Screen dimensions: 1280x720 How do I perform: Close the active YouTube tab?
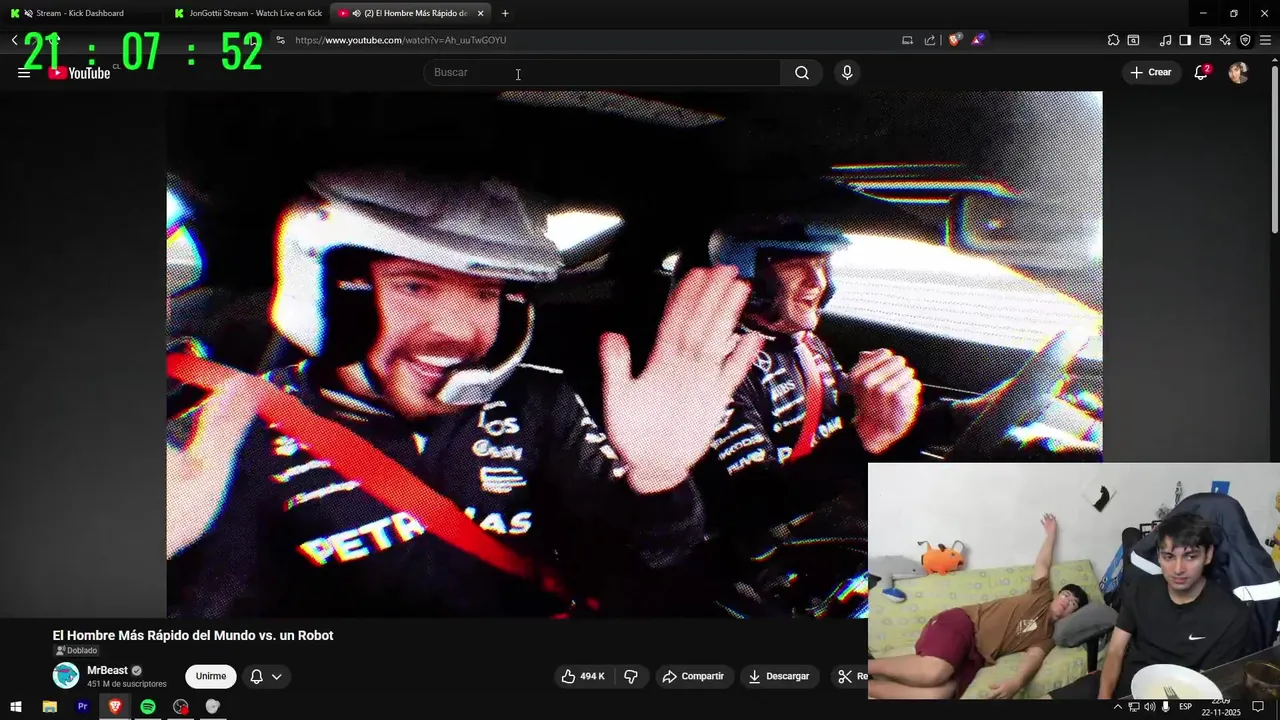coord(481,13)
